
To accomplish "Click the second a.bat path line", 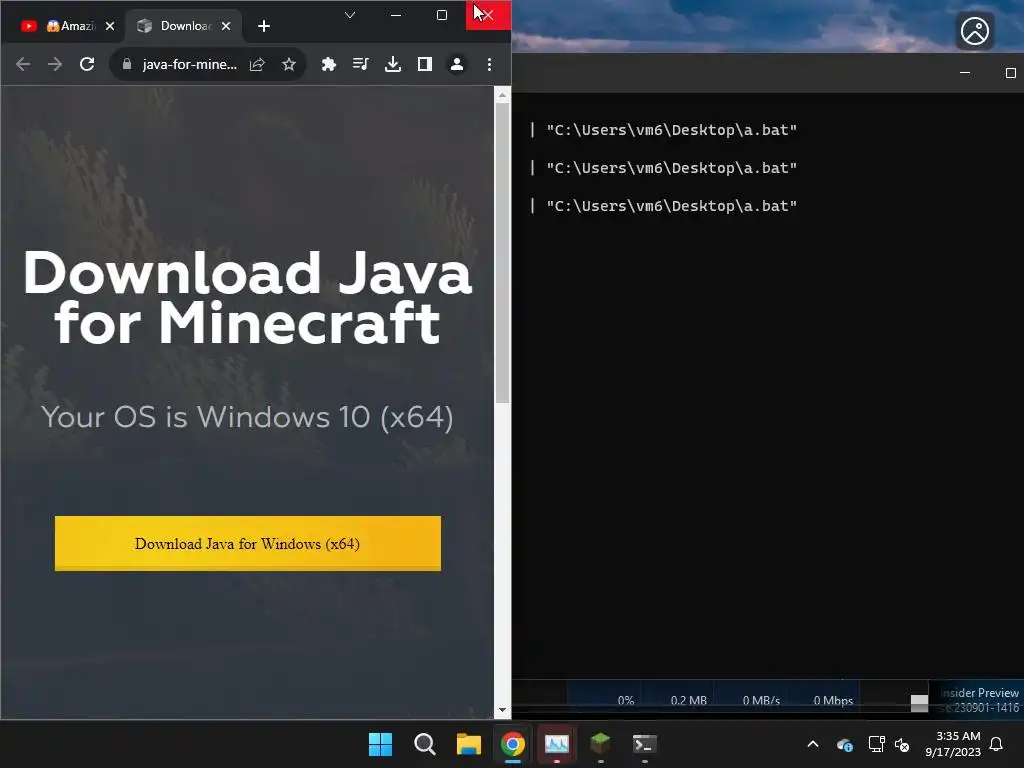I will 671,168.
